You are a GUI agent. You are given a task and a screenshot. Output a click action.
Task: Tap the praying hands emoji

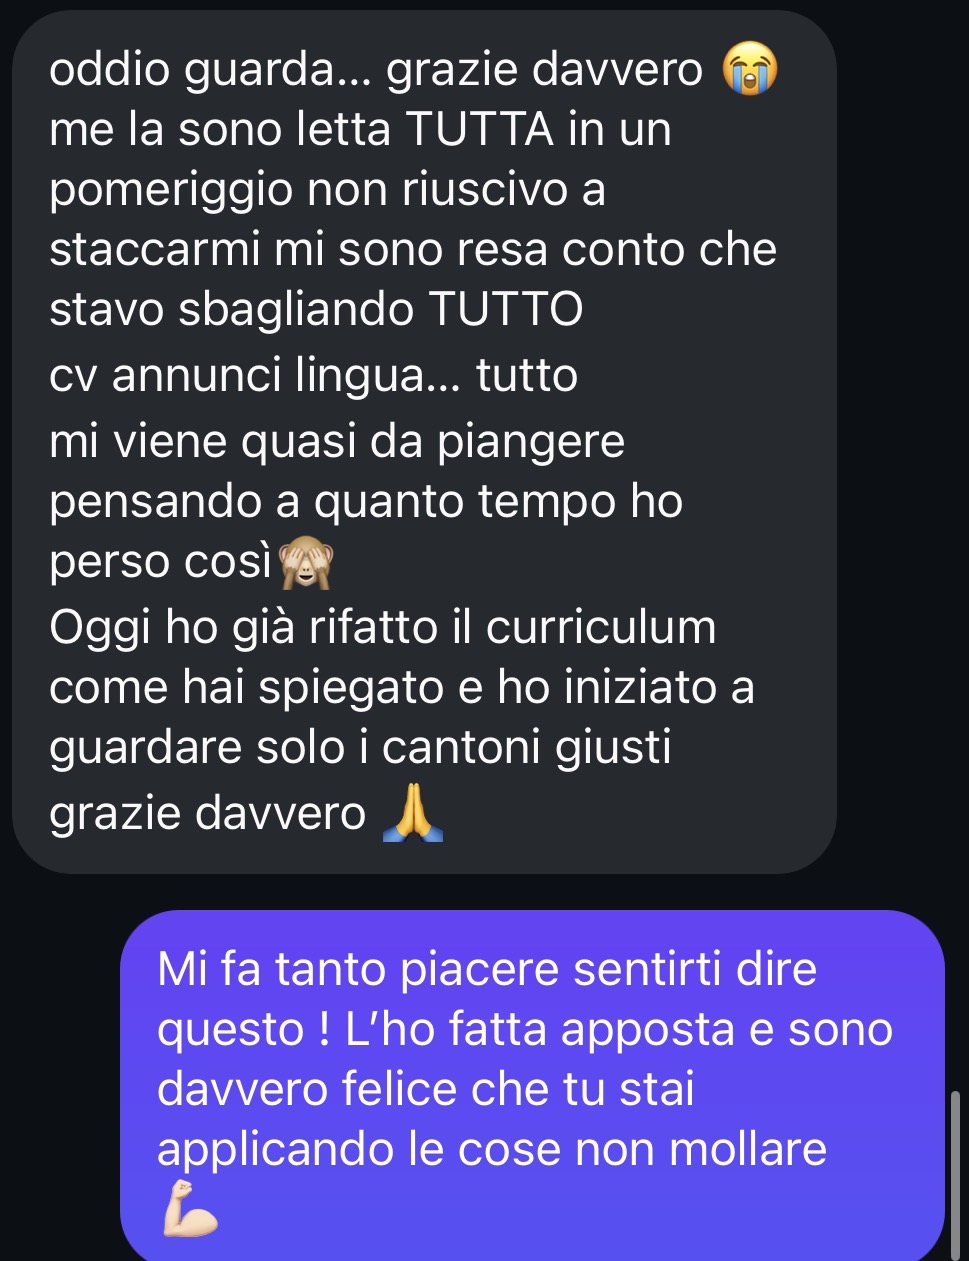[412, 813]
